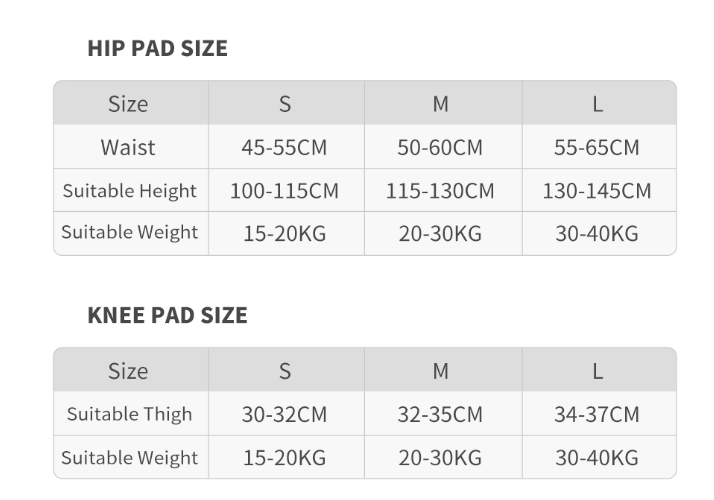Click Suitable Weight label in hip pad table
Screen dimensions: 714x500
point(130,233)
